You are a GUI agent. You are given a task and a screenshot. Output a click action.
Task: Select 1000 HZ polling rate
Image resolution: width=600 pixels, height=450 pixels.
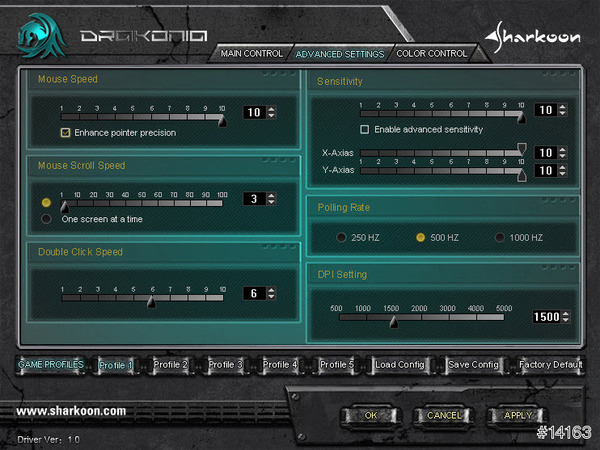coord(499,238)
